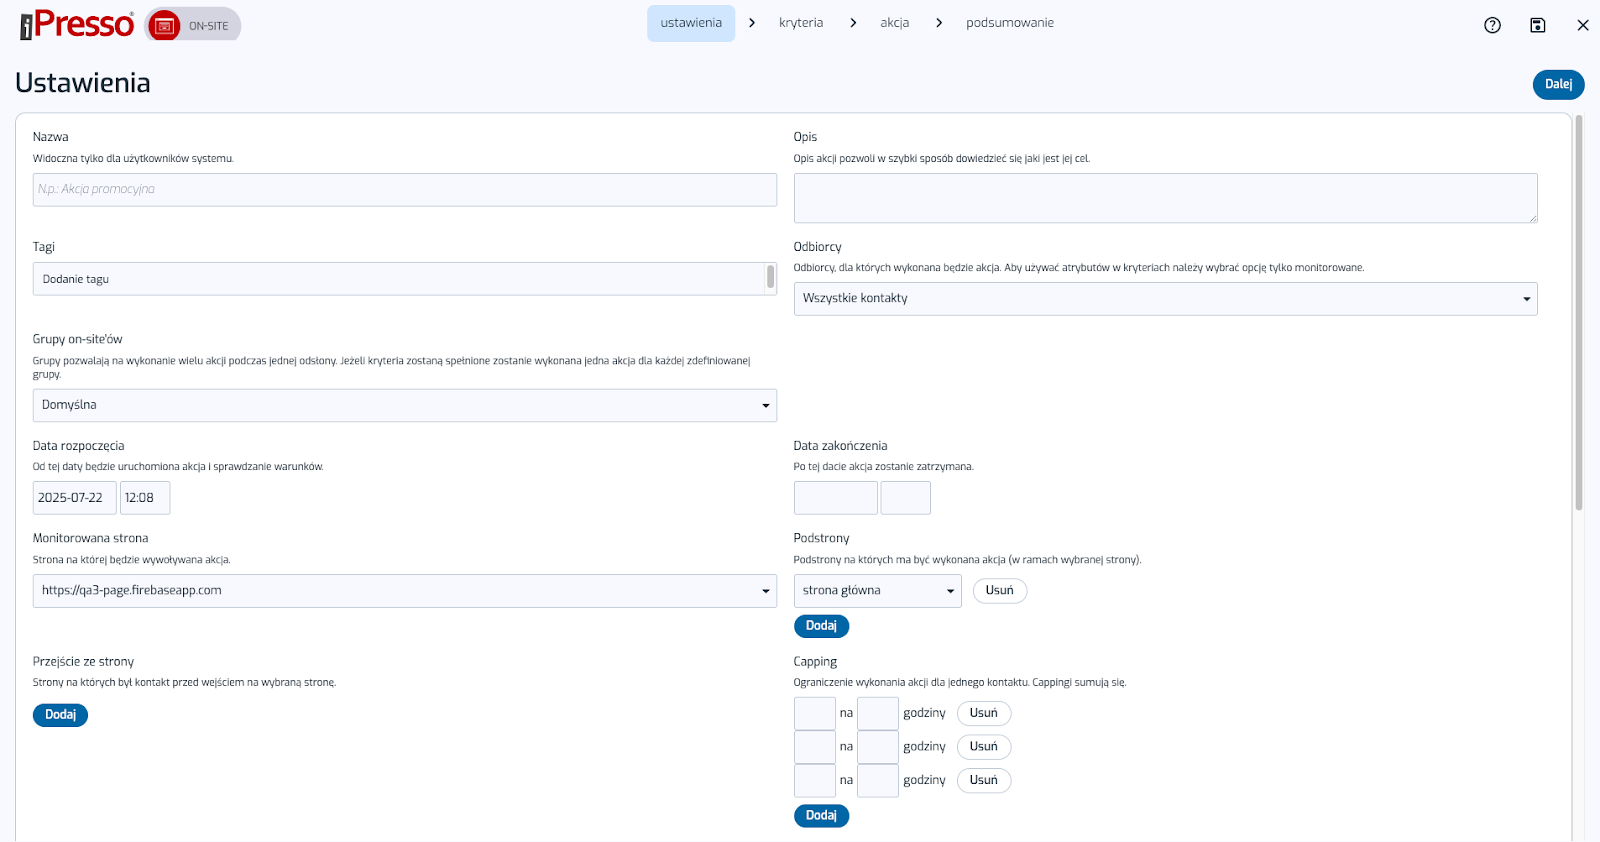Viewport: 1600px width, 842px height.
Task: Remove the first capping row with Usuń
Action: [x=983, y=713]
